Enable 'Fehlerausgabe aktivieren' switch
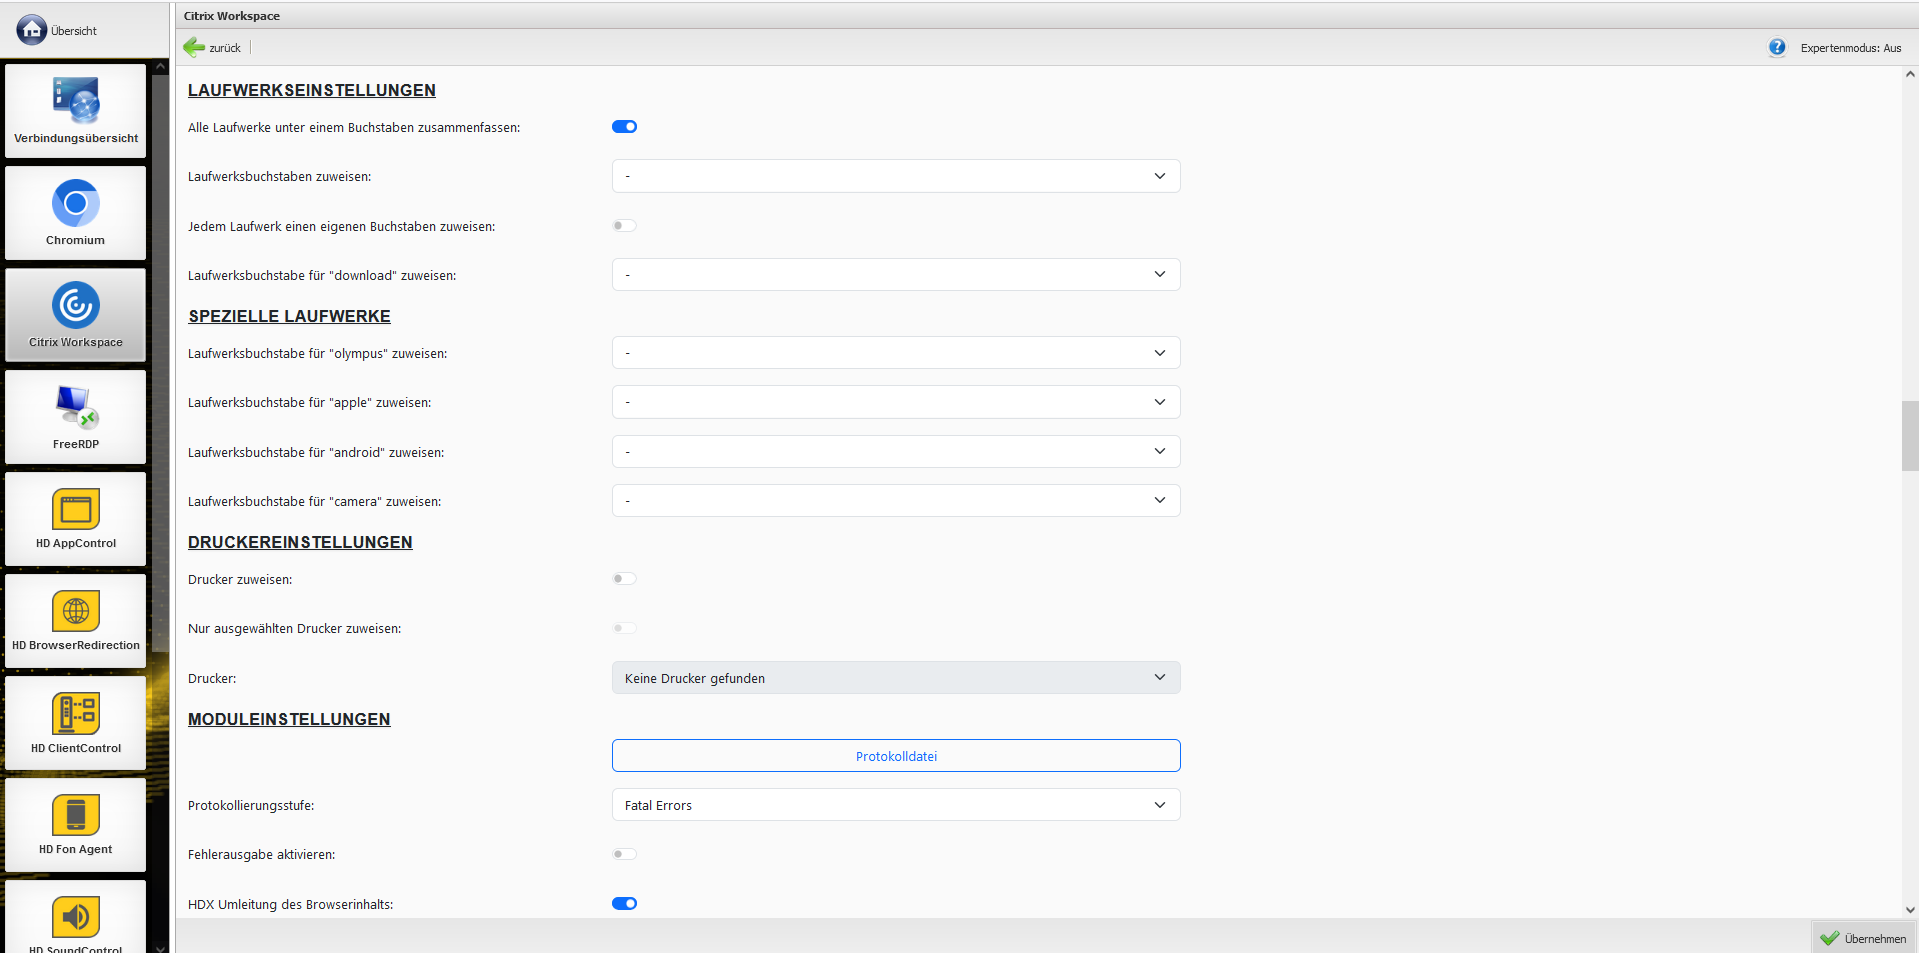The image size is (1919, 953). [x=624, y=854]
